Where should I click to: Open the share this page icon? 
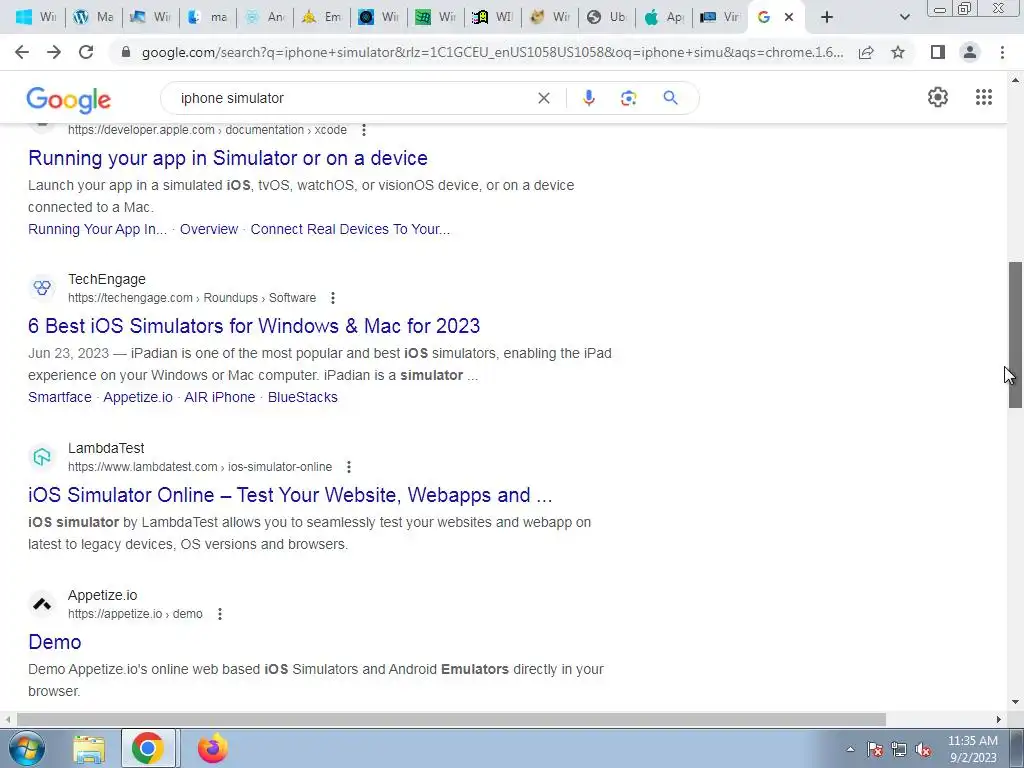point(866,52)
